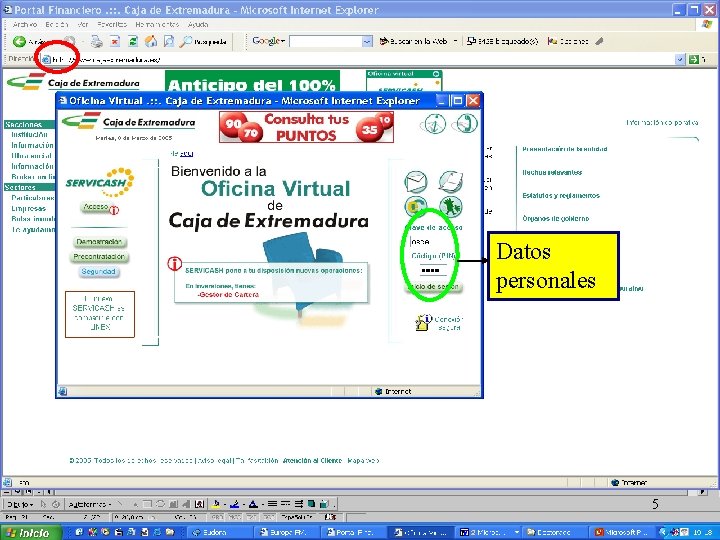The width and height of the screenshot is (720, 540).
Task: Click the Seguridad button
Action: [98, 272]
